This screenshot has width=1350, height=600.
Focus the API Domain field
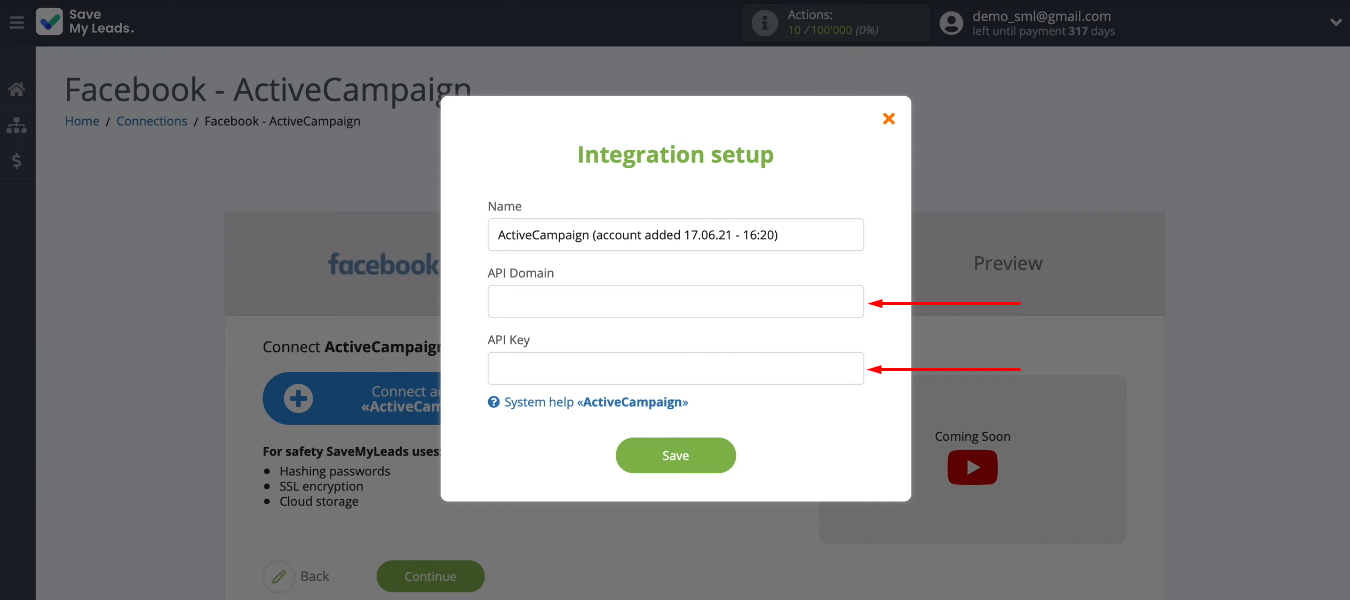[x=675, y=301]
